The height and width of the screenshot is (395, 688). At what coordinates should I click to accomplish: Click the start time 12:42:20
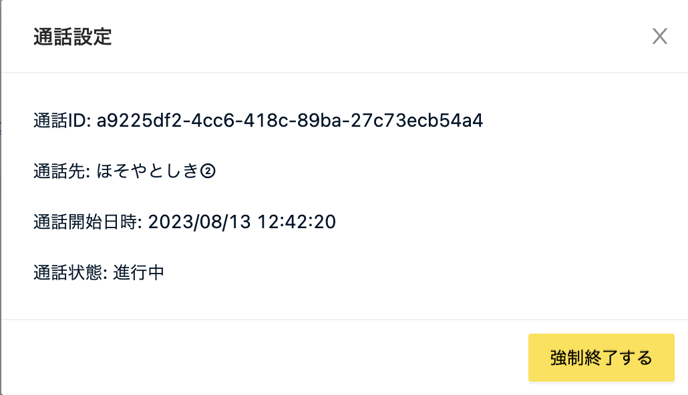[x=297, y=222]
